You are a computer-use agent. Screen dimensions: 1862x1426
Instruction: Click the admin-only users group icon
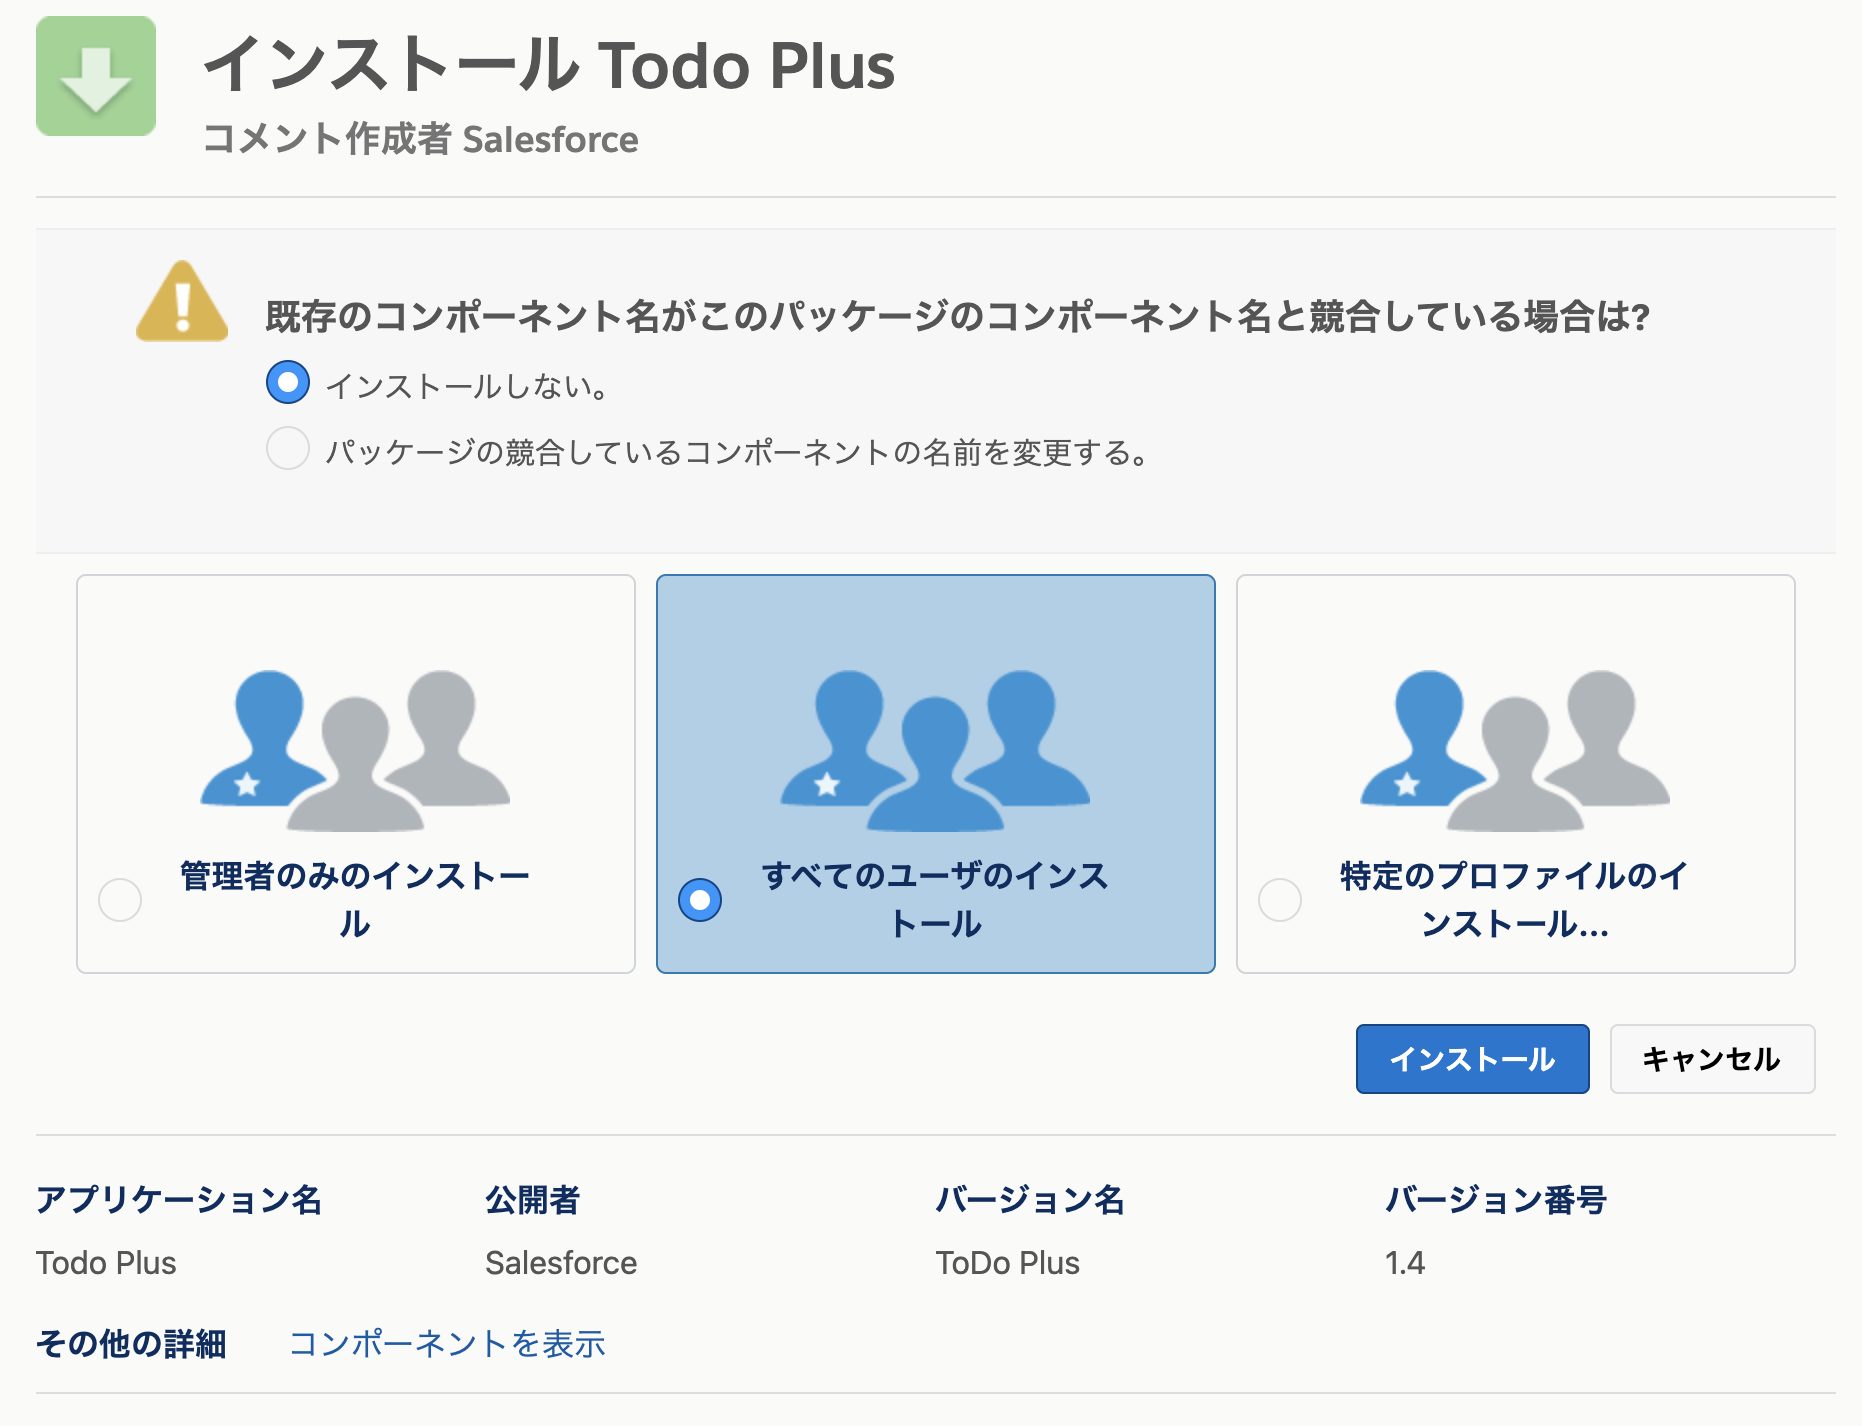355,750
